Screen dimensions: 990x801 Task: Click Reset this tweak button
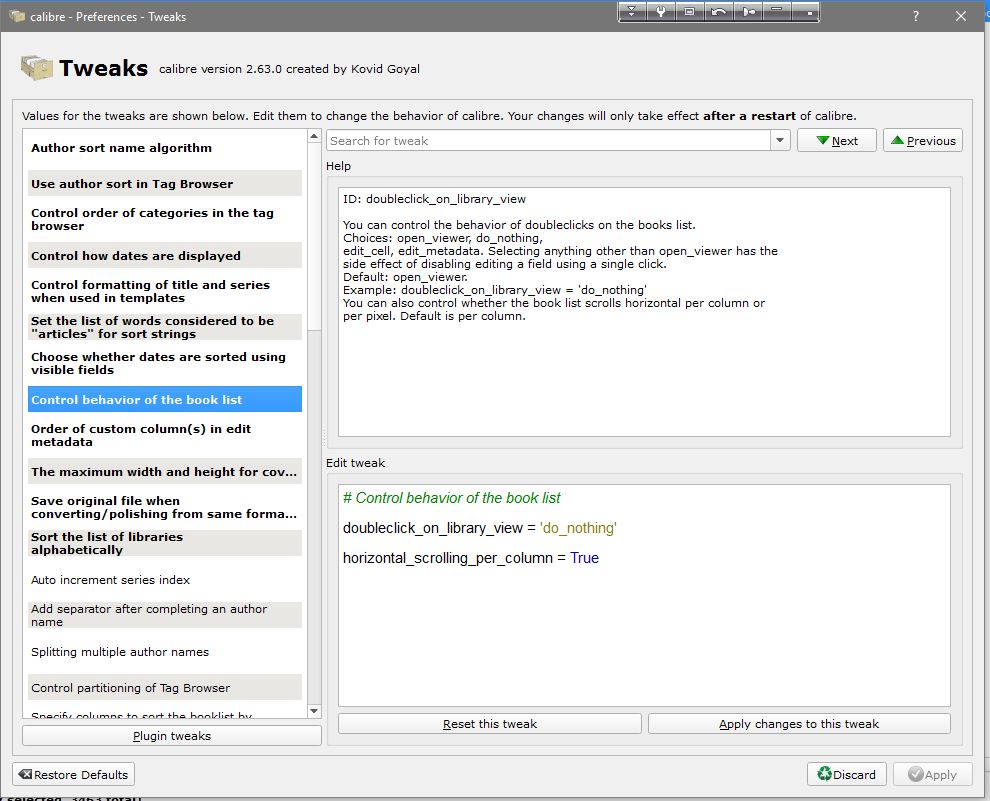490,724
